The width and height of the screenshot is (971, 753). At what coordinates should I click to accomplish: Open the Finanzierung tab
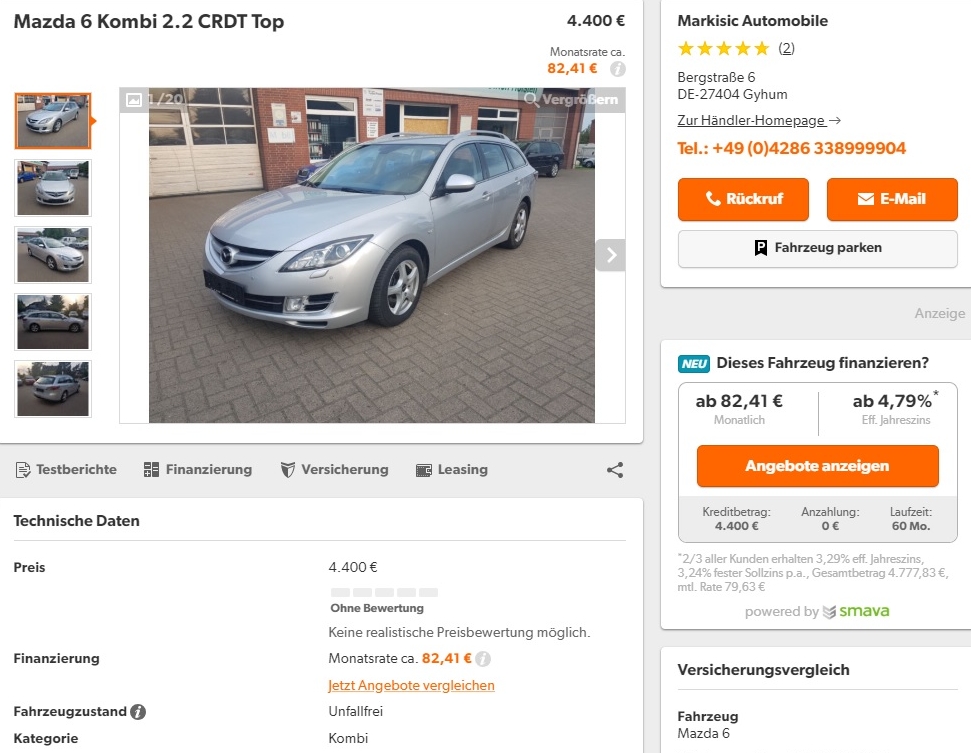pos(198,470)
